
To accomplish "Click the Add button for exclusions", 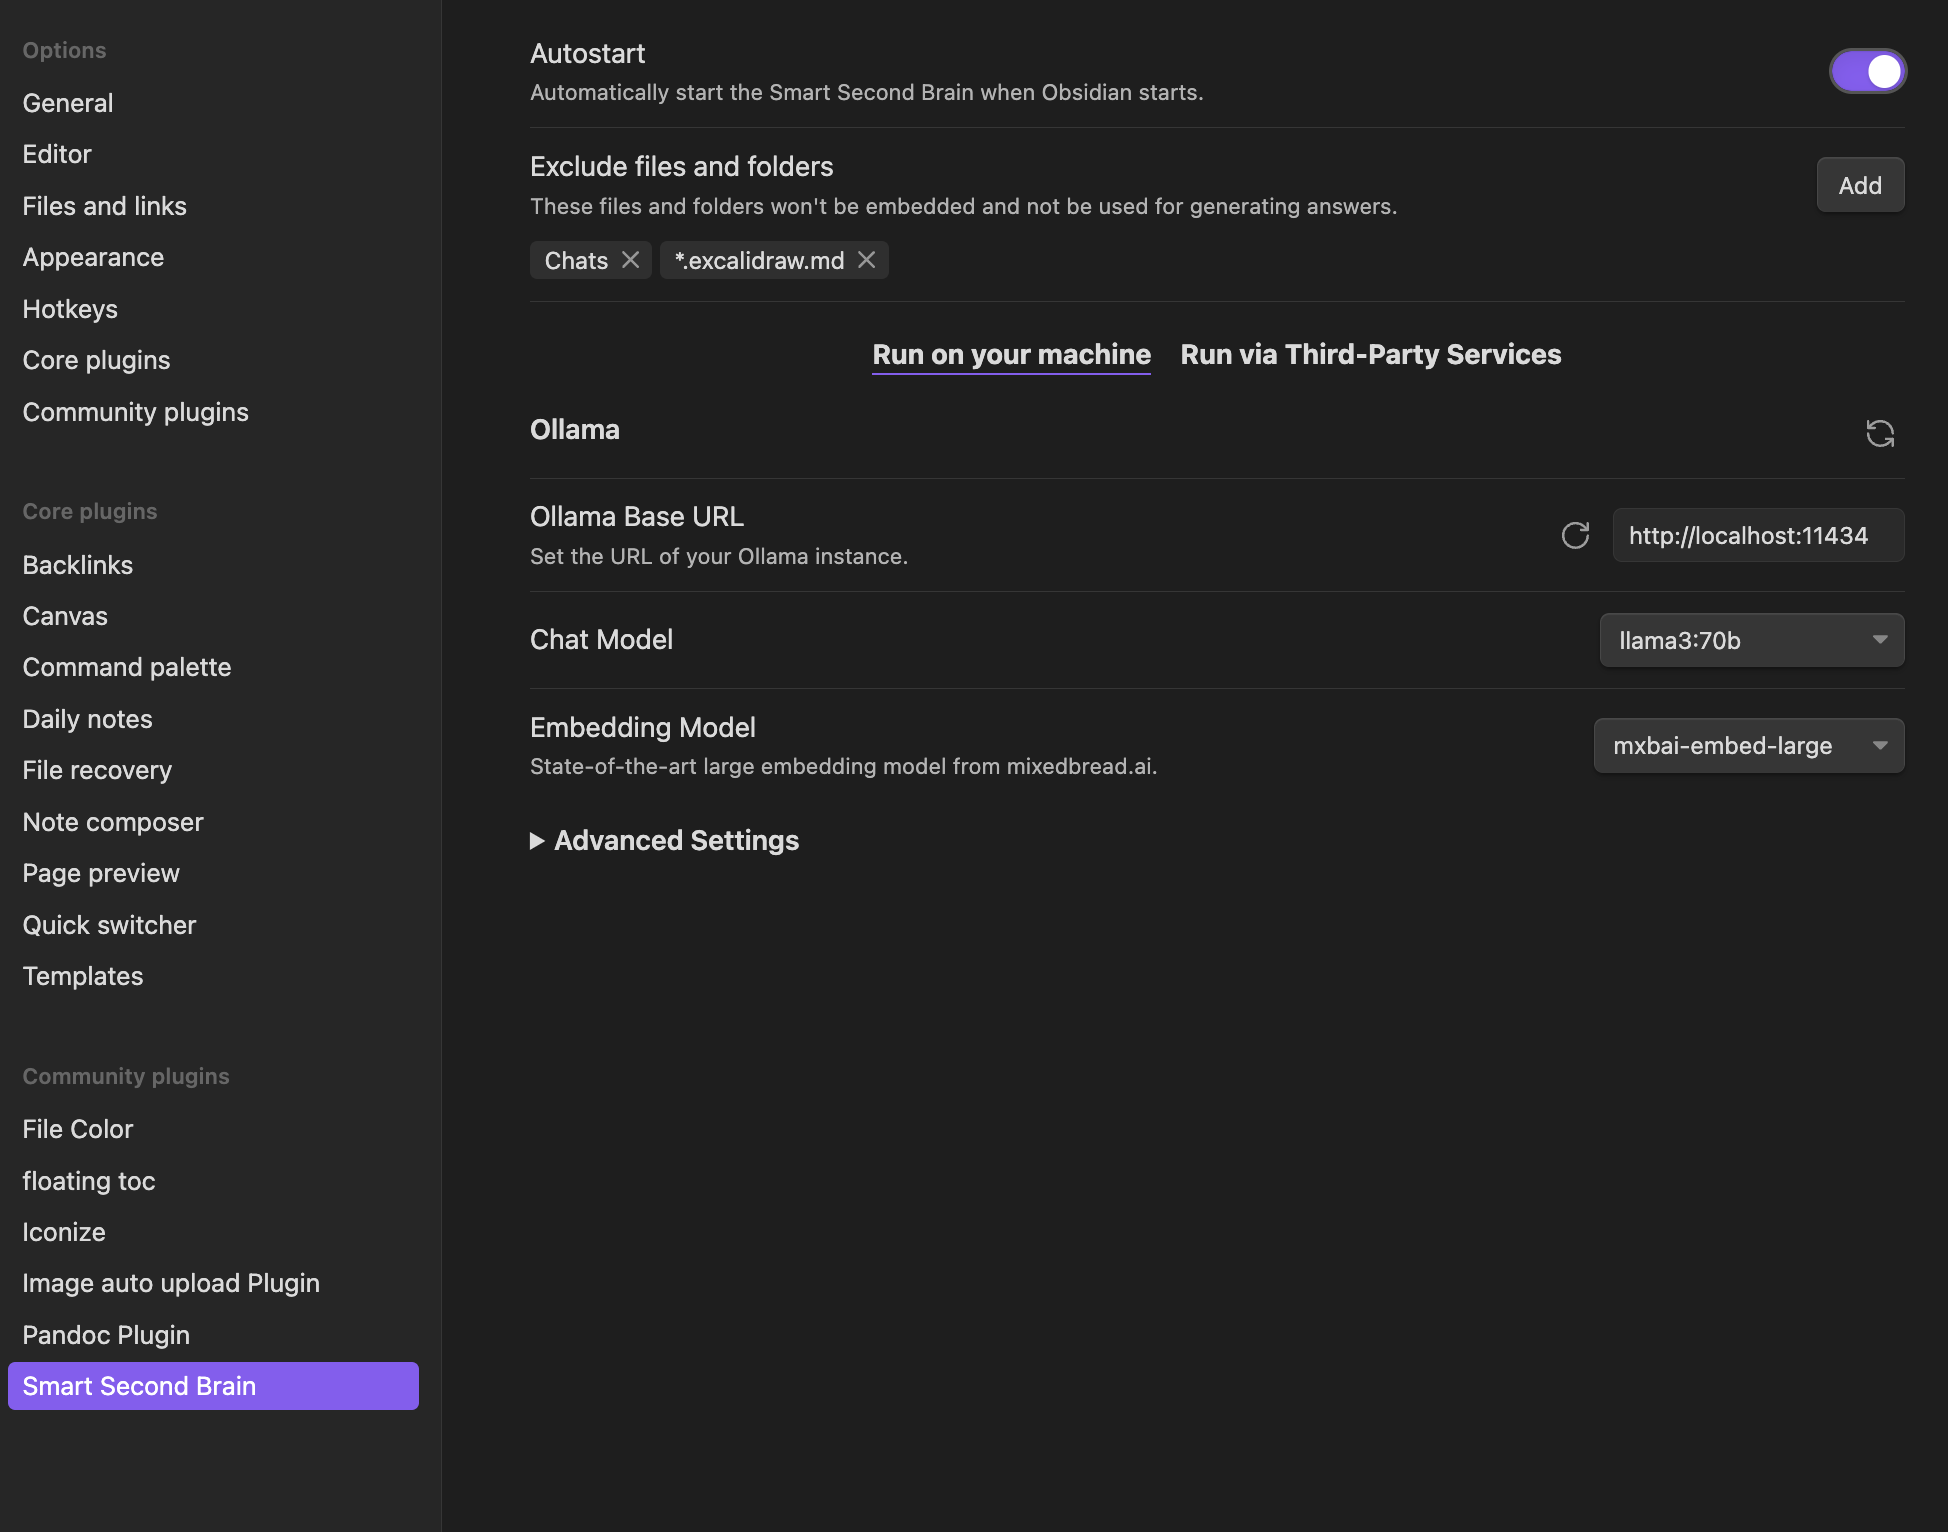I will point(1859,184).
